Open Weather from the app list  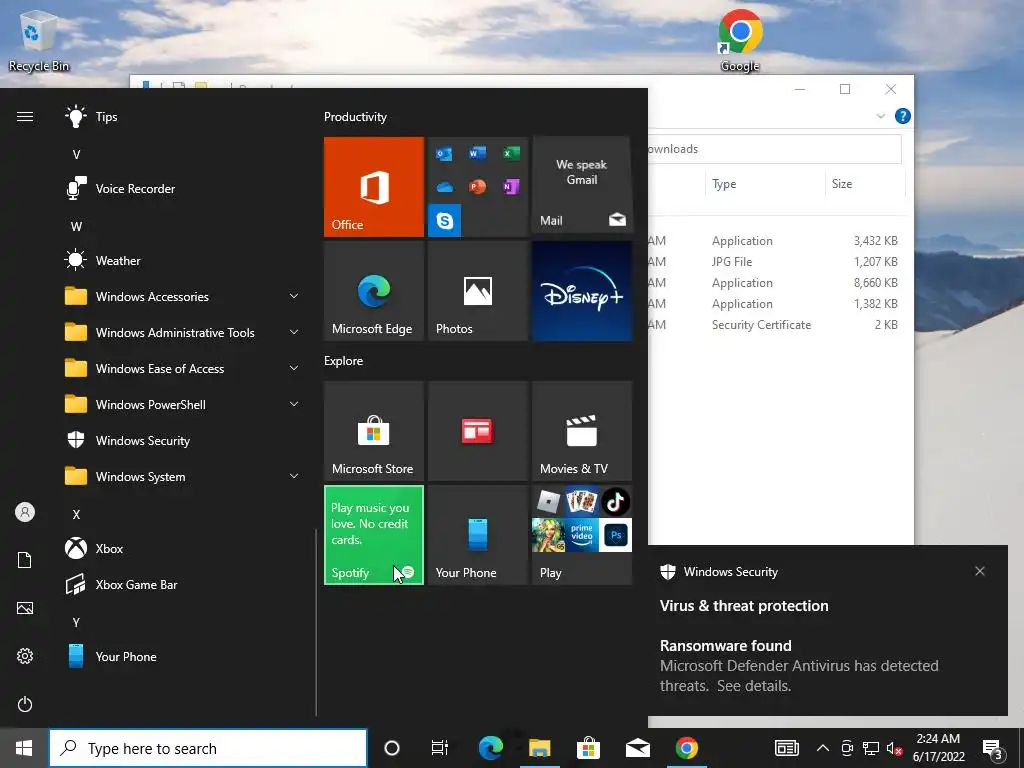[x=183, y=261]
